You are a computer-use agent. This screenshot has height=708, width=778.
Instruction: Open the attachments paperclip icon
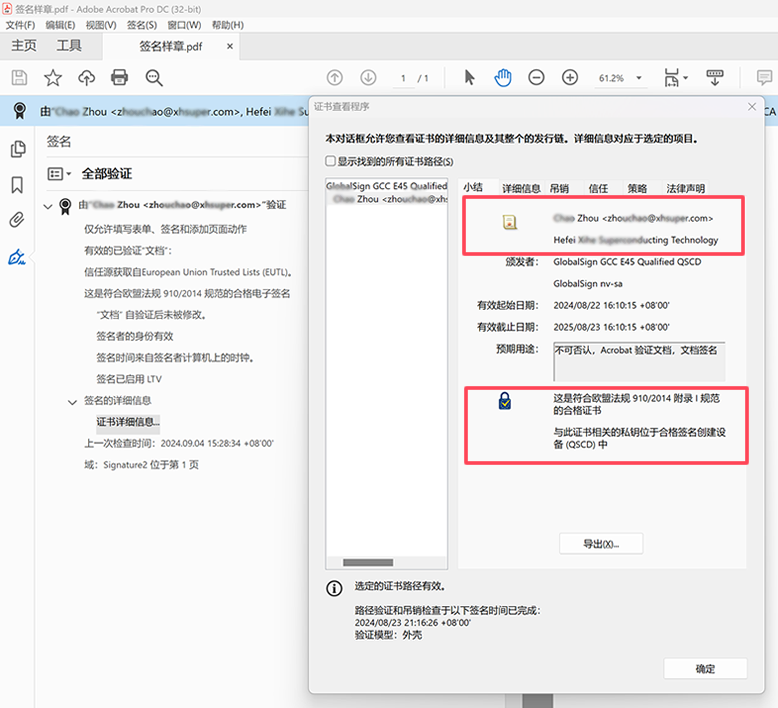(17, 220)
